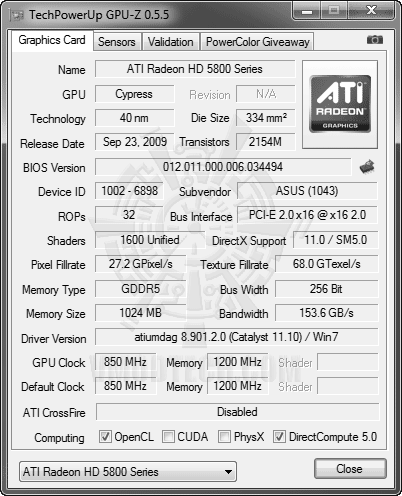Click the Close button
The image size is (402, 496).
pyautogui.click(x=350, y=469)
